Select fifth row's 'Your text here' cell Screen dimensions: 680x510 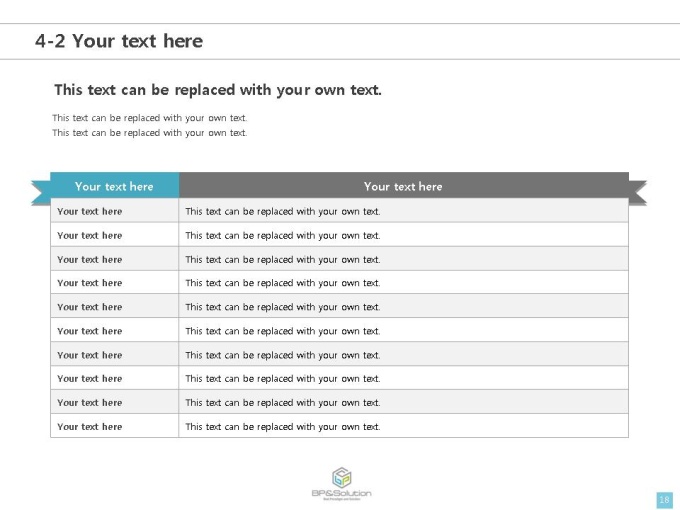114,306
